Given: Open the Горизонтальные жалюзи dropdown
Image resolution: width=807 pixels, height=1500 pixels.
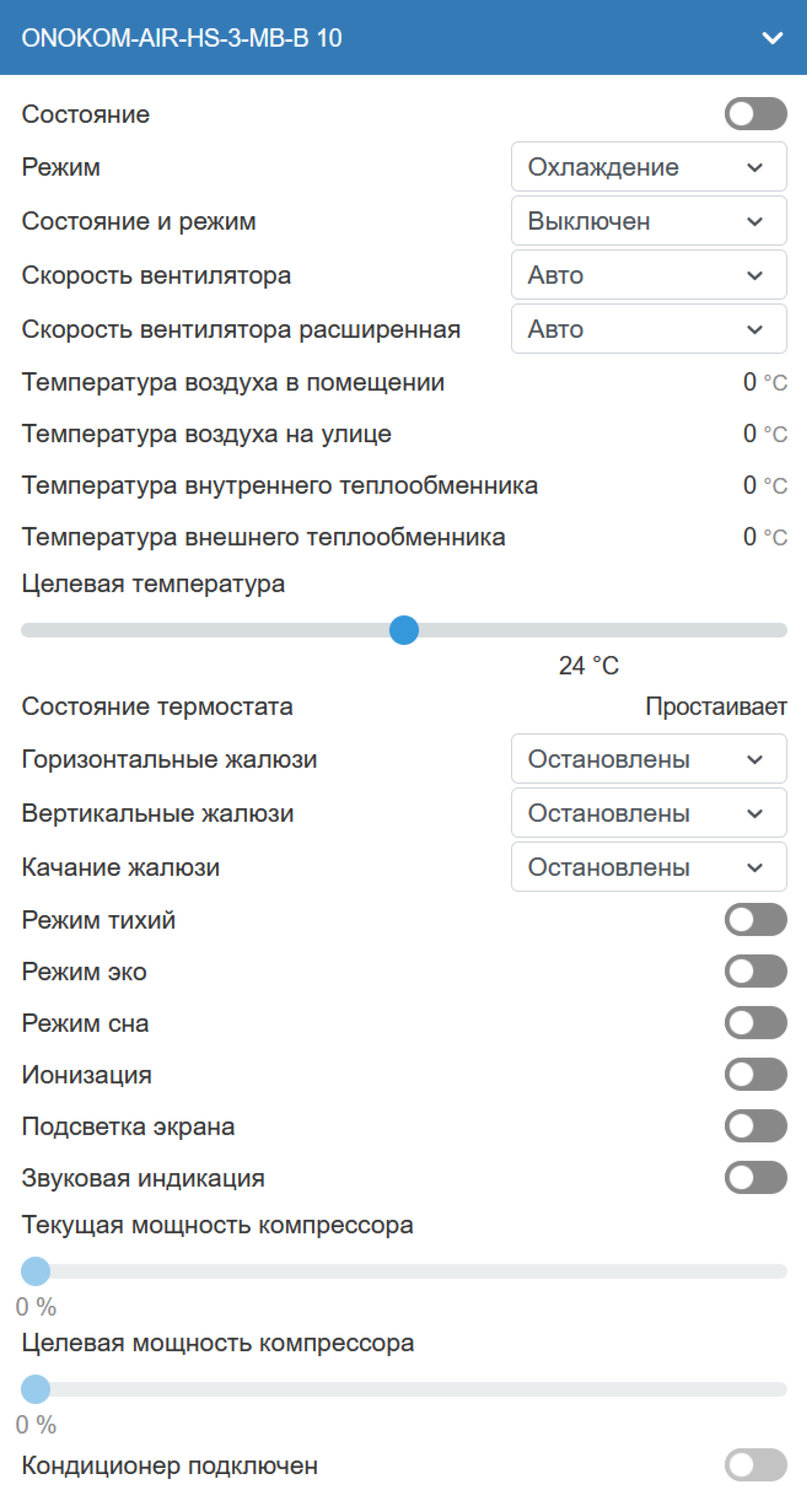Looking at the screenshot, I should pos(648,759).
